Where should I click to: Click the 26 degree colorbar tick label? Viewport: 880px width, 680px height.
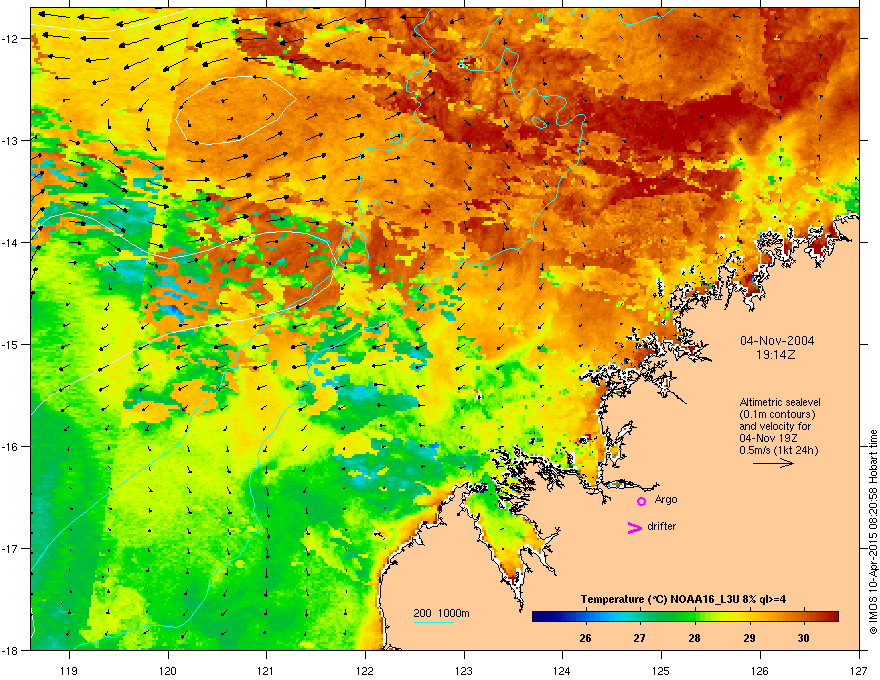click(585, 638)
